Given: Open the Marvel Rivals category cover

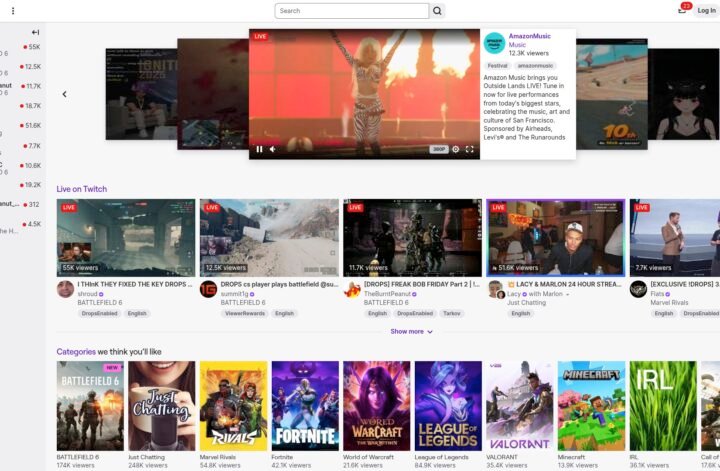Looking at the screenshot, I should click(233, 406).
